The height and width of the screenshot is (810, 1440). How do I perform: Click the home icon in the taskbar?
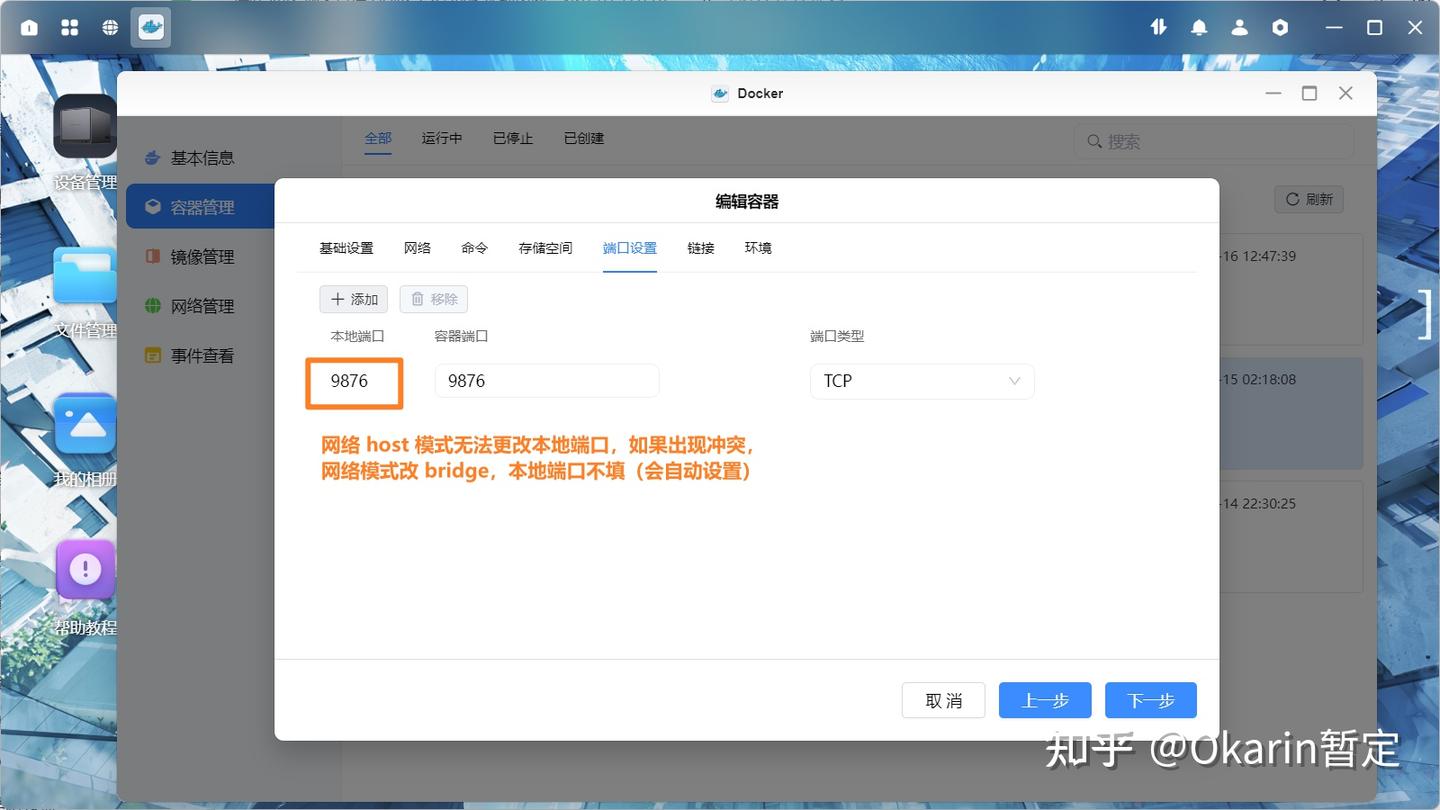[28, 27]
